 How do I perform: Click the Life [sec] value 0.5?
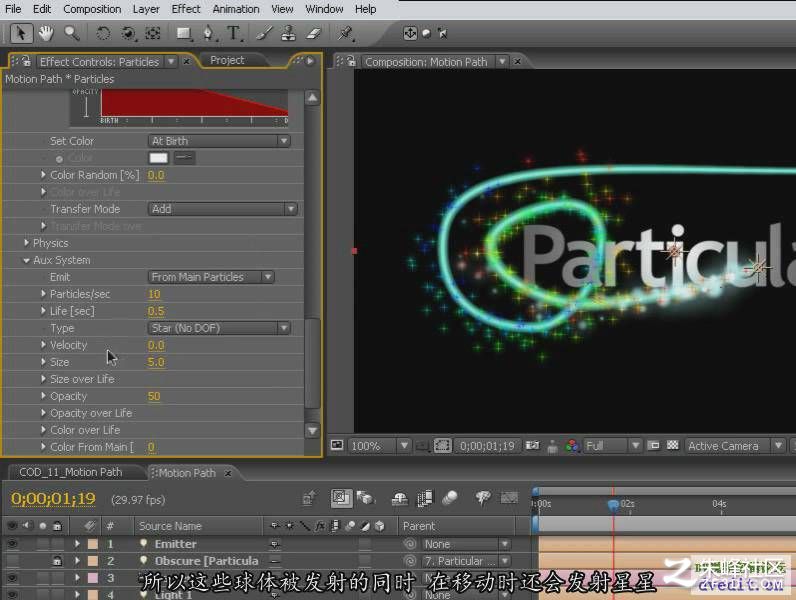(x=156, y=311)
